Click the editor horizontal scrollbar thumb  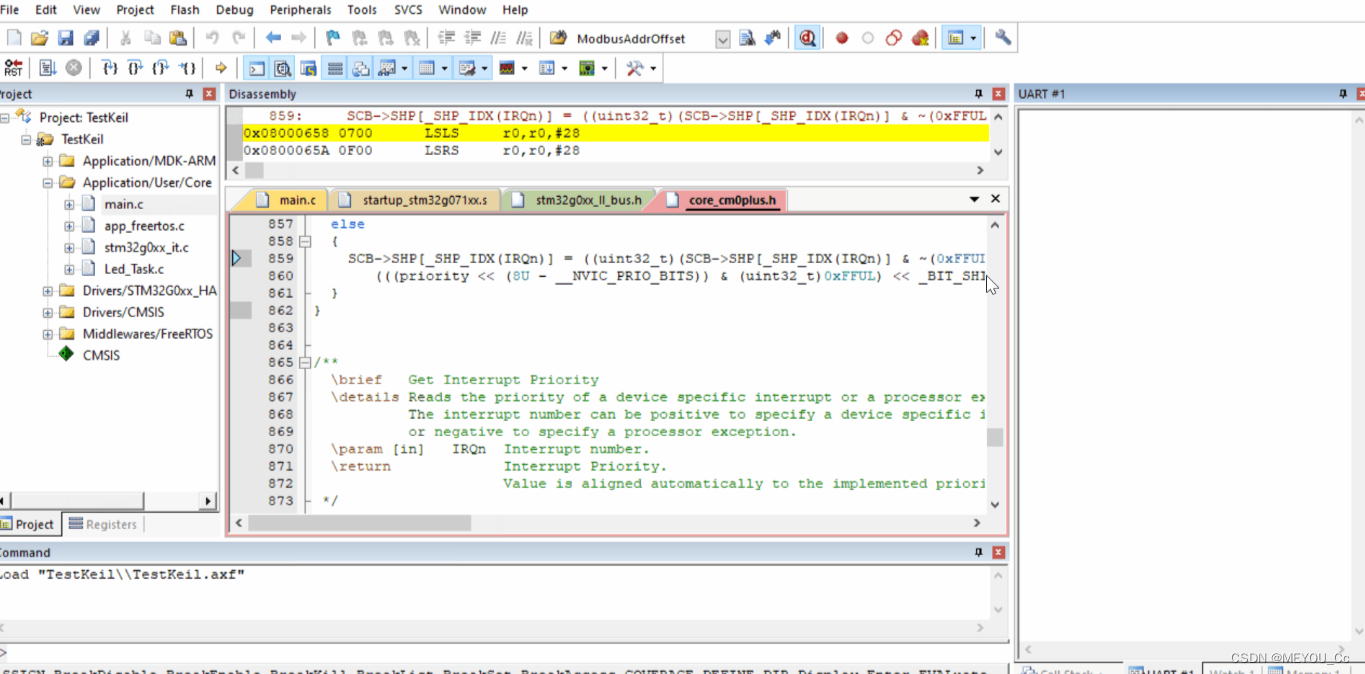point(359,522)
